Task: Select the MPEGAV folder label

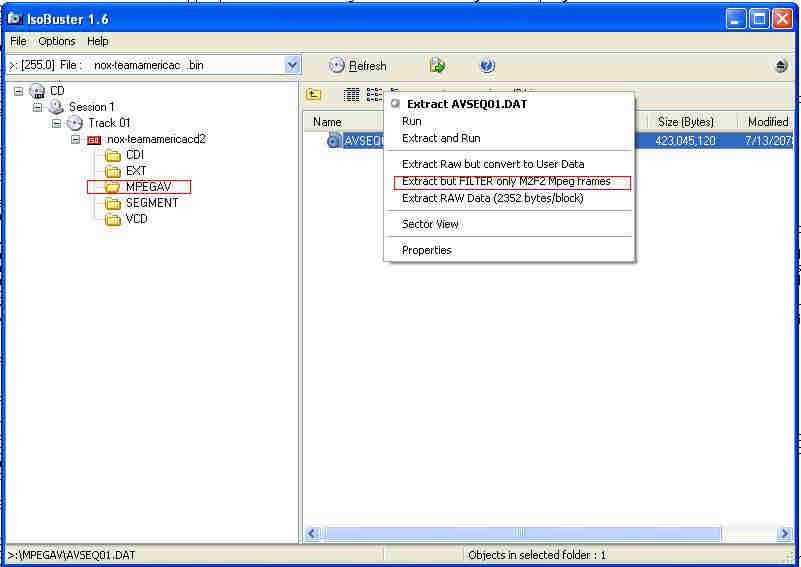Action: pyautogui.click(x=149, y=187)
